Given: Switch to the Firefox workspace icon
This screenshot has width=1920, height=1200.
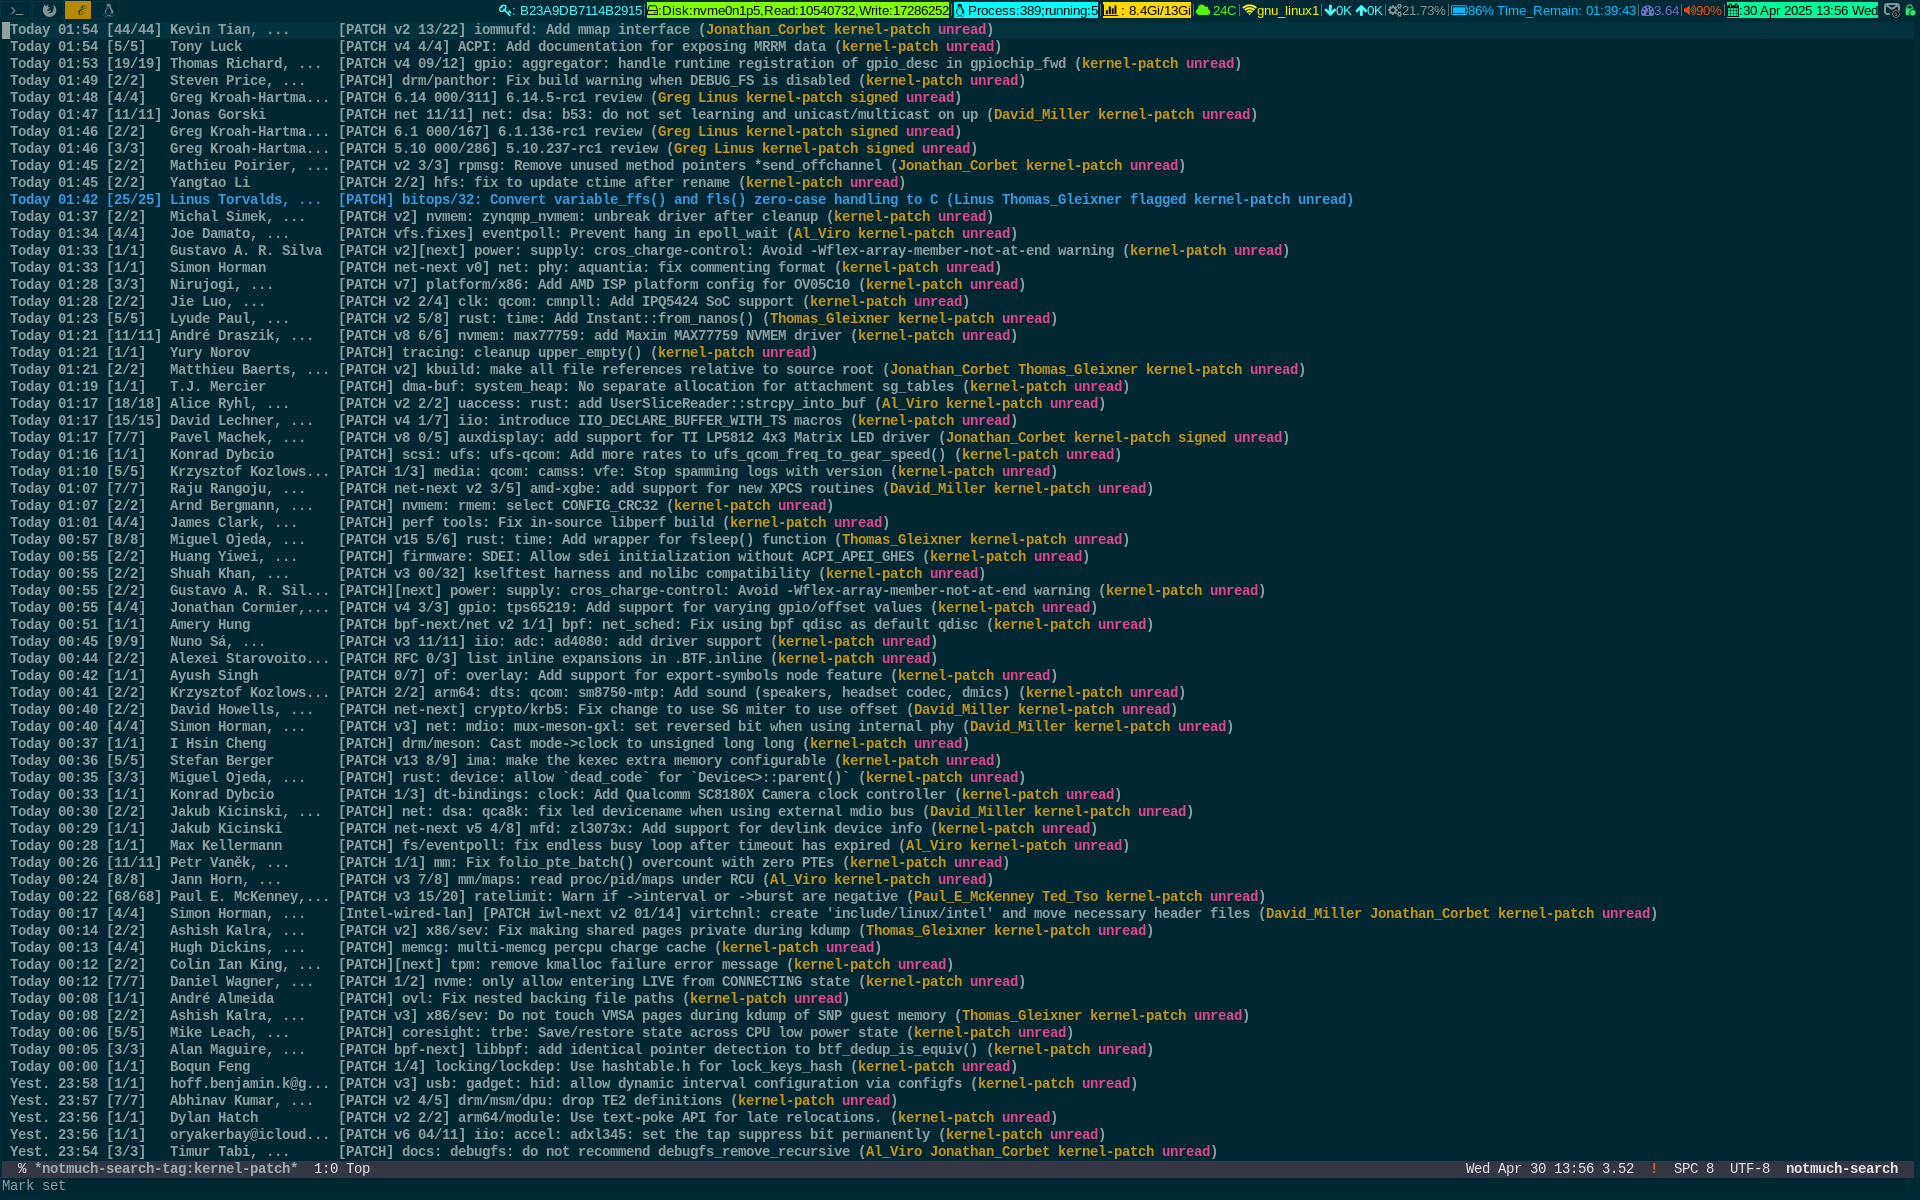Looking at the screenshot, I should 48,10.
